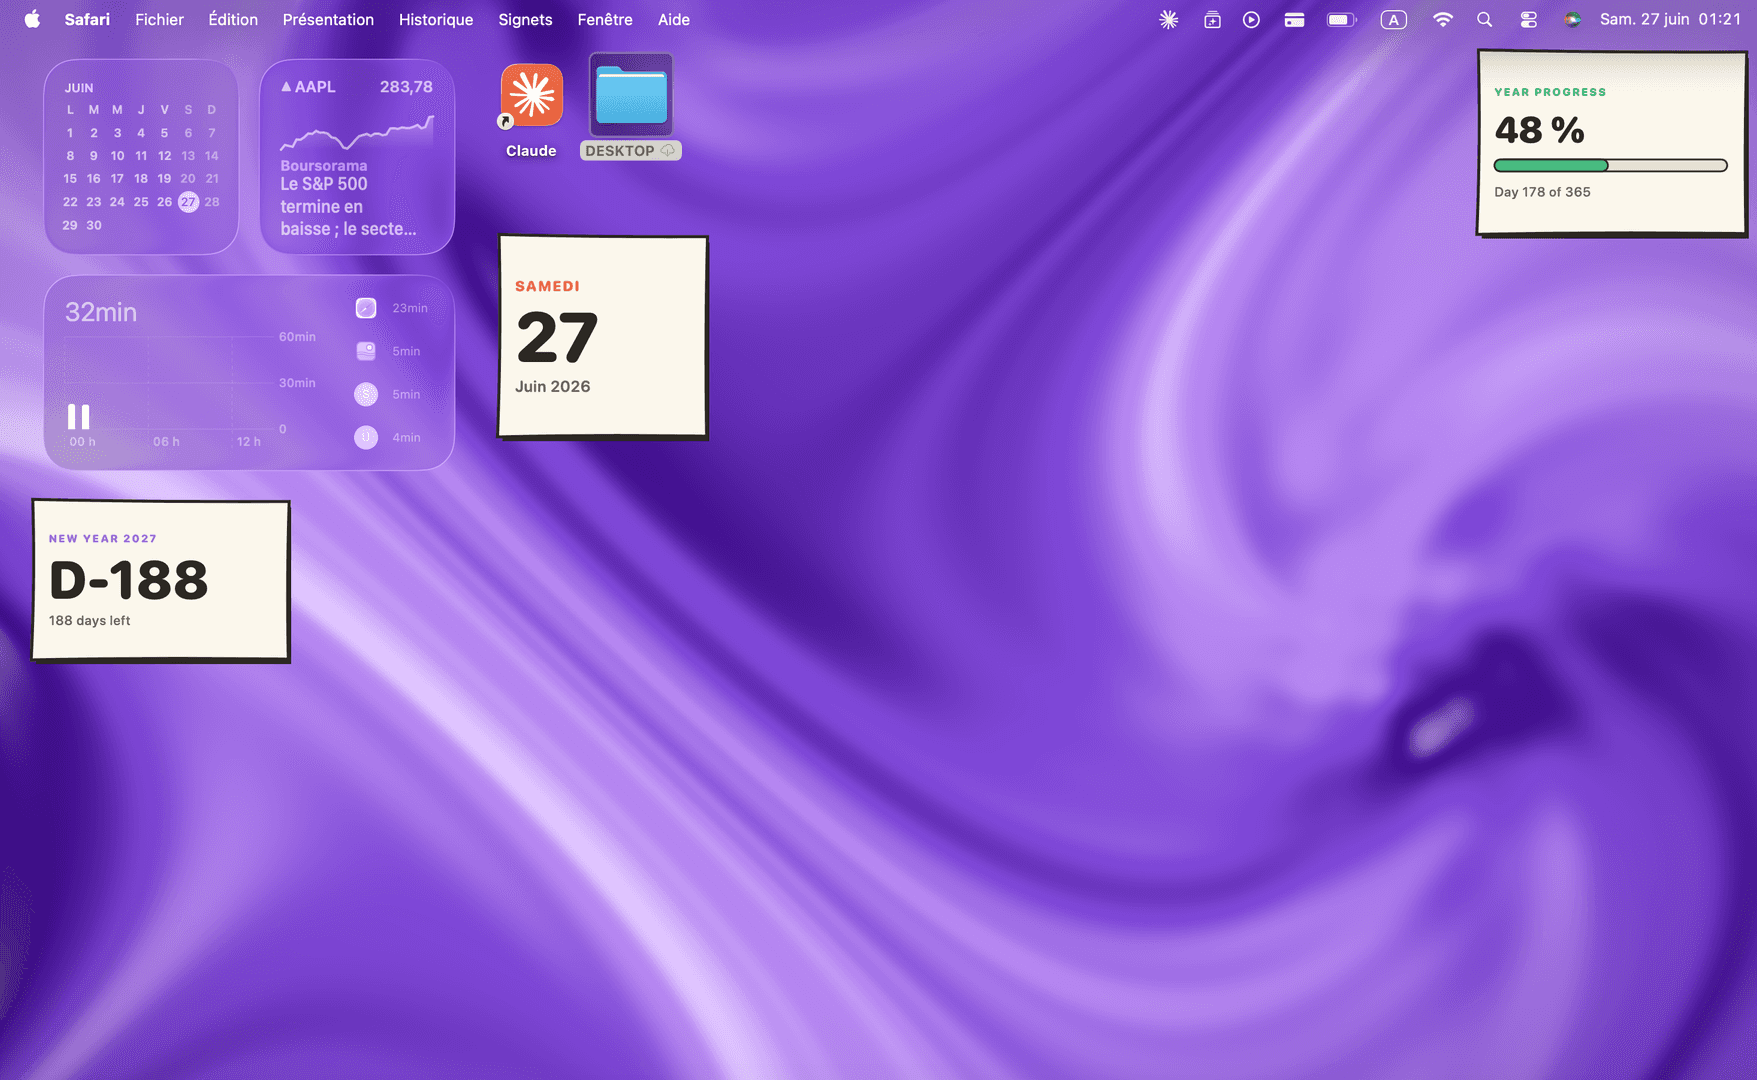1757x1080 pixels.
Task: Click the Boursorama source label
Action: click(x=323, y=166)
